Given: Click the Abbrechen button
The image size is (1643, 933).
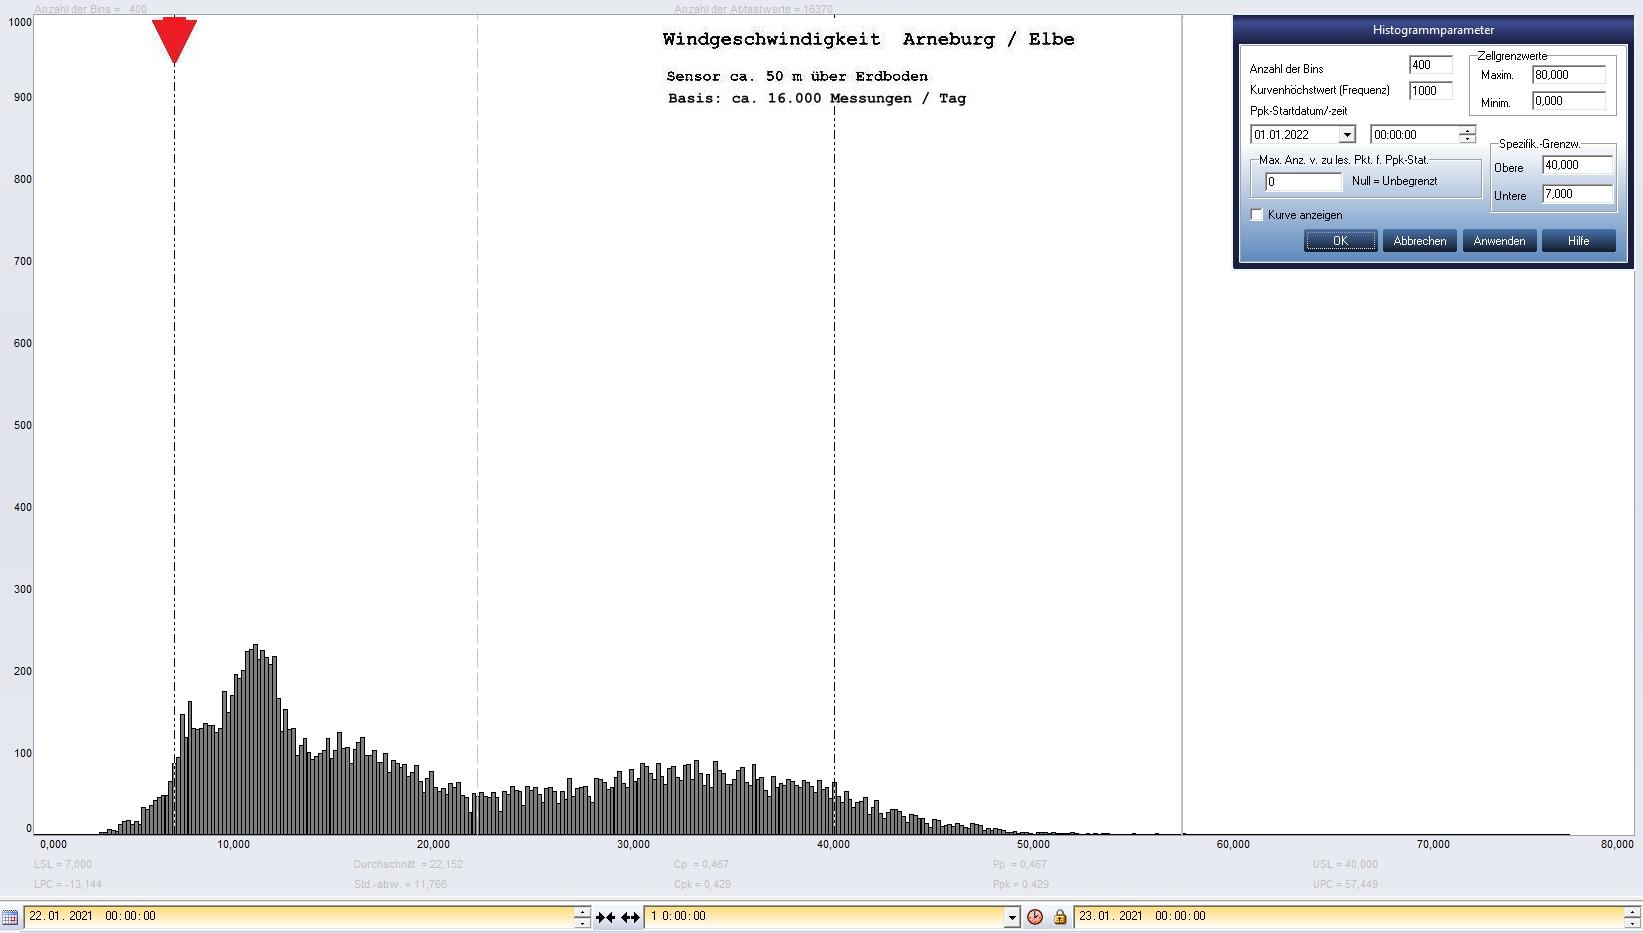Looking at the screenshot, I should pos(1419,241).
